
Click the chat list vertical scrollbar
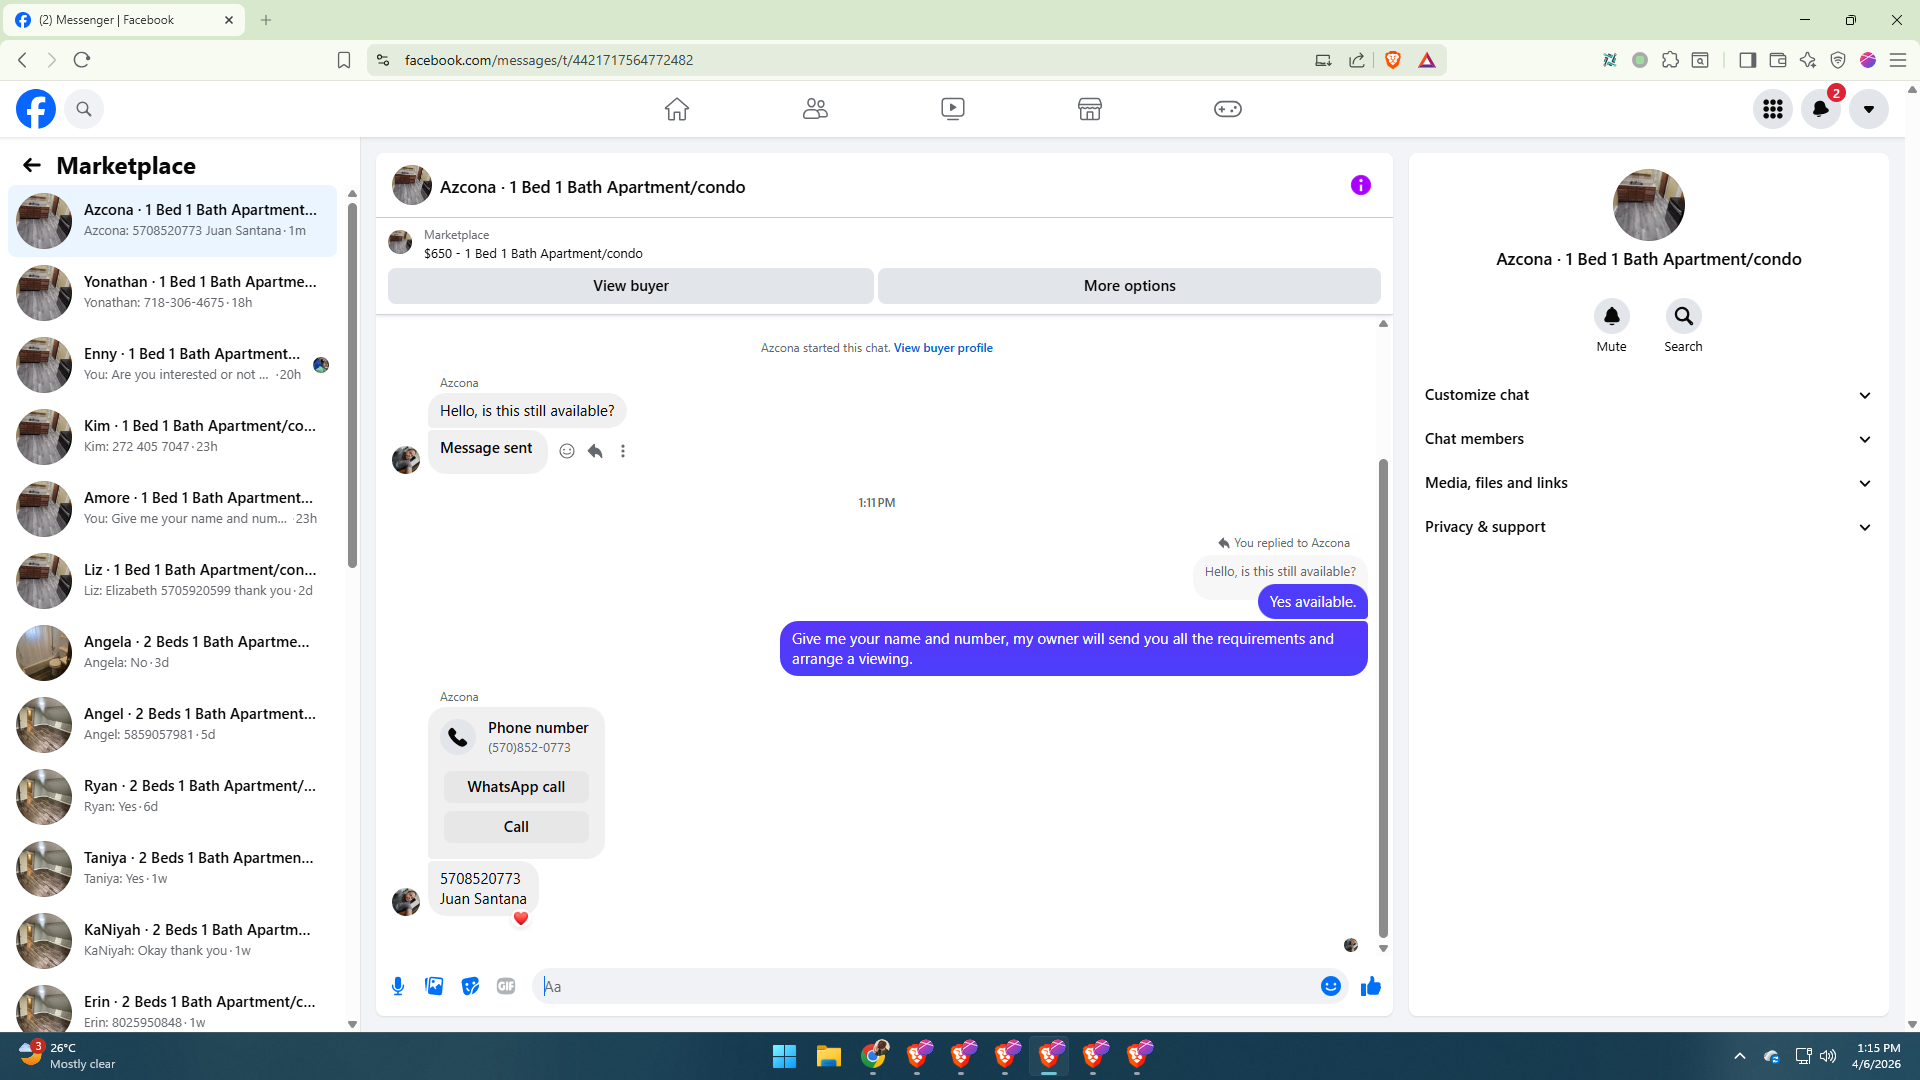tap(352, 385)
